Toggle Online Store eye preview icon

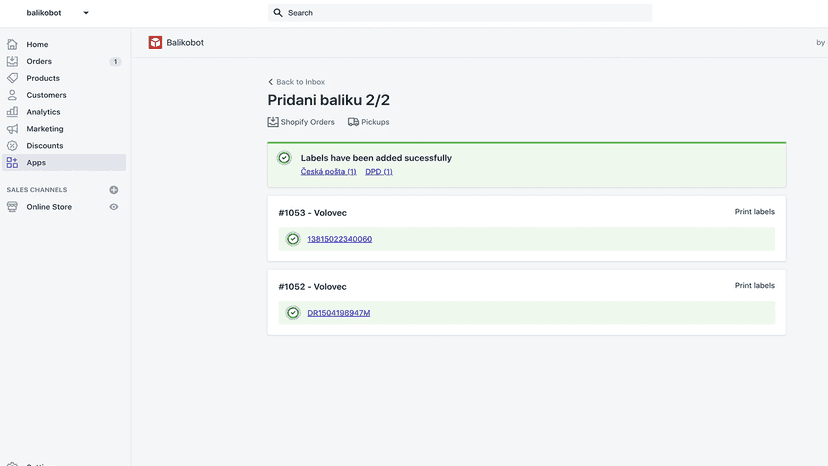[x=114, y=207]
